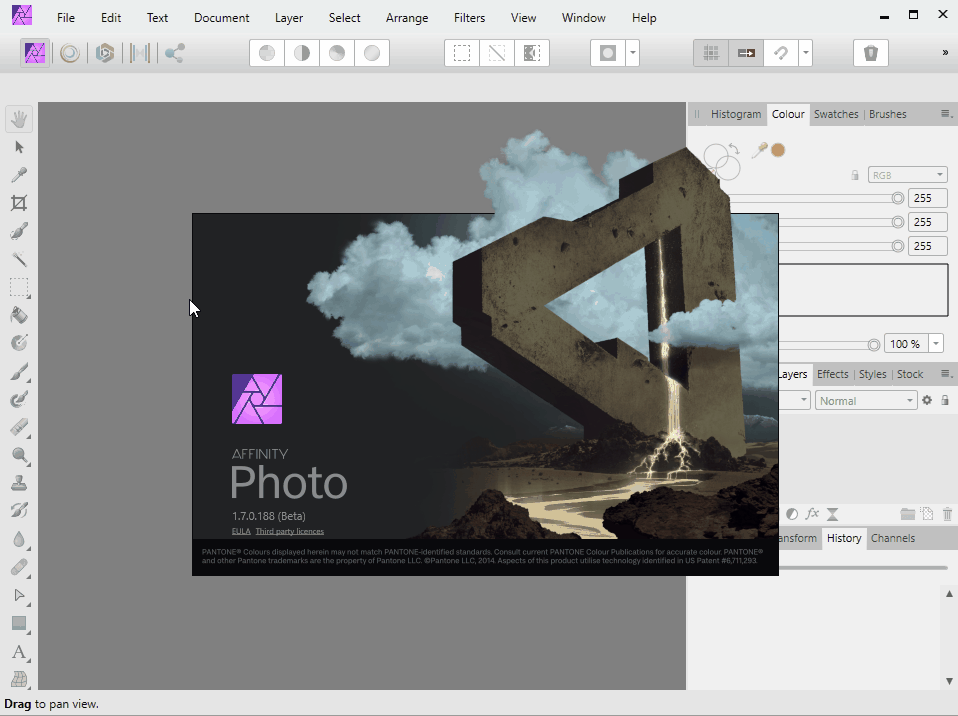The height and width of the screenshot is (716, 958).
Task: Select the Clone stamp tool
Action: 19,483
